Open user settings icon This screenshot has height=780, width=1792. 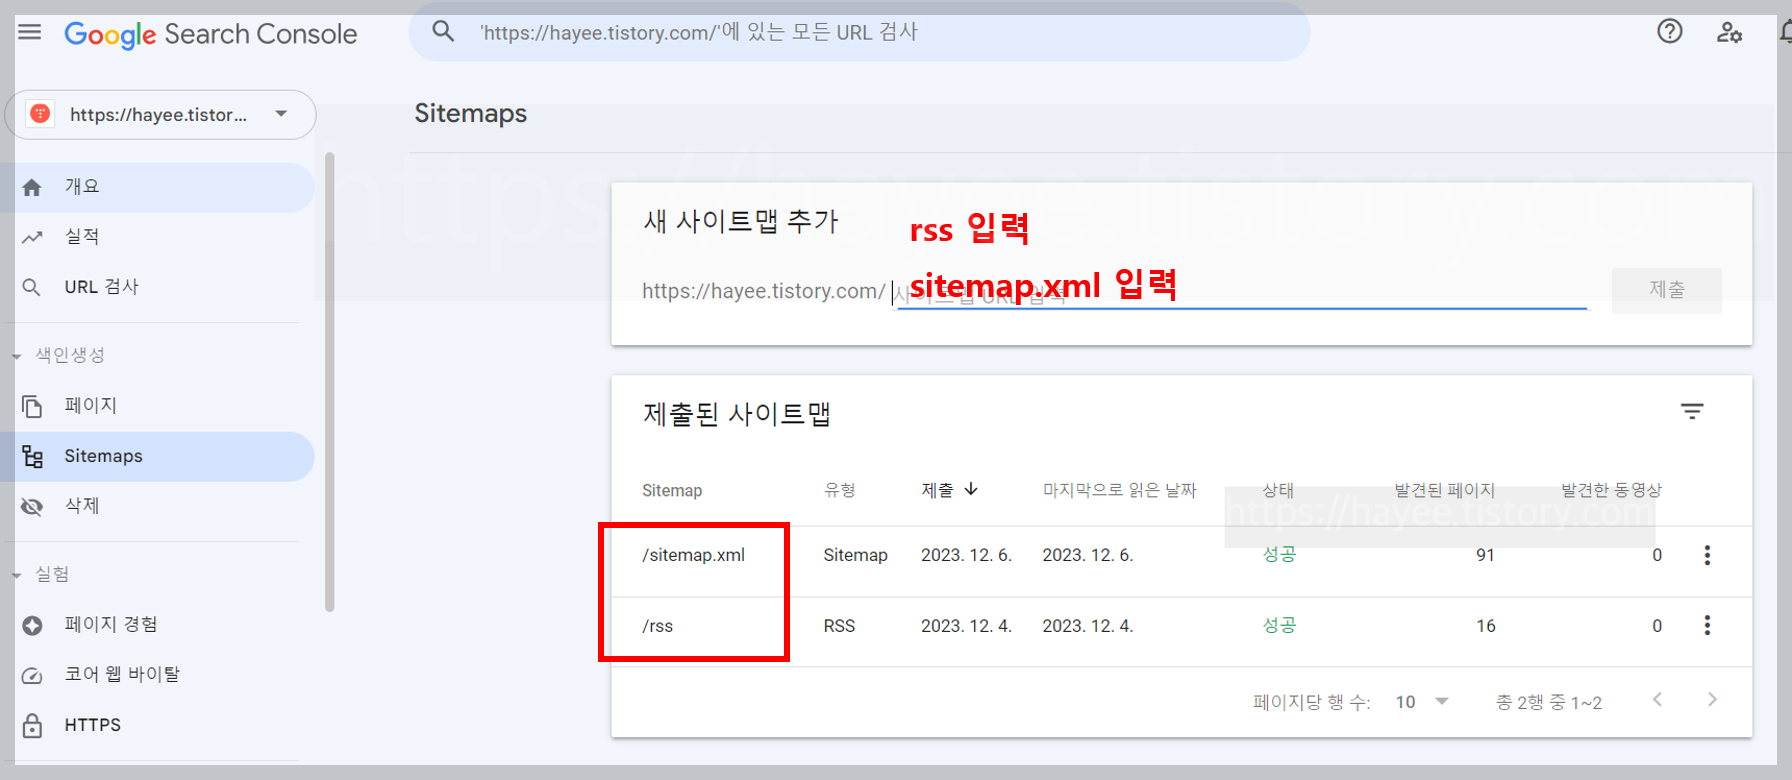coord(1730,33)
